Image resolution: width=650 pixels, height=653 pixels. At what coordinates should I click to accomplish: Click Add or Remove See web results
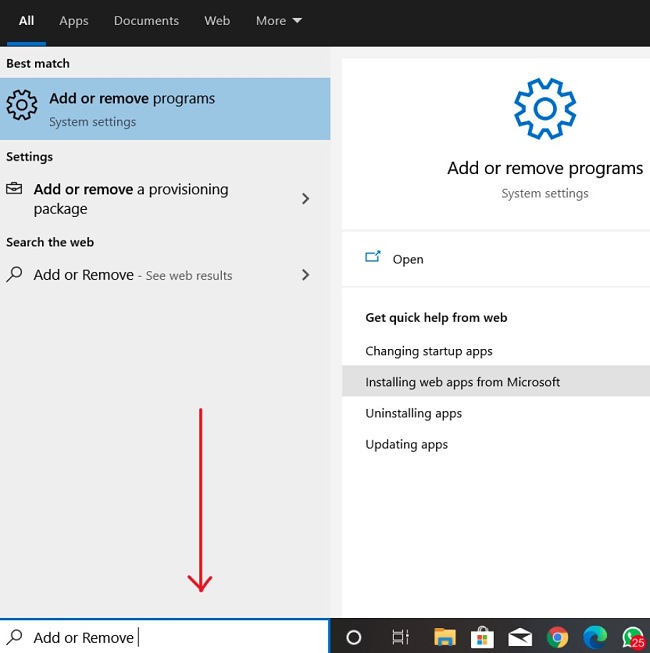(x=165, y=275)
